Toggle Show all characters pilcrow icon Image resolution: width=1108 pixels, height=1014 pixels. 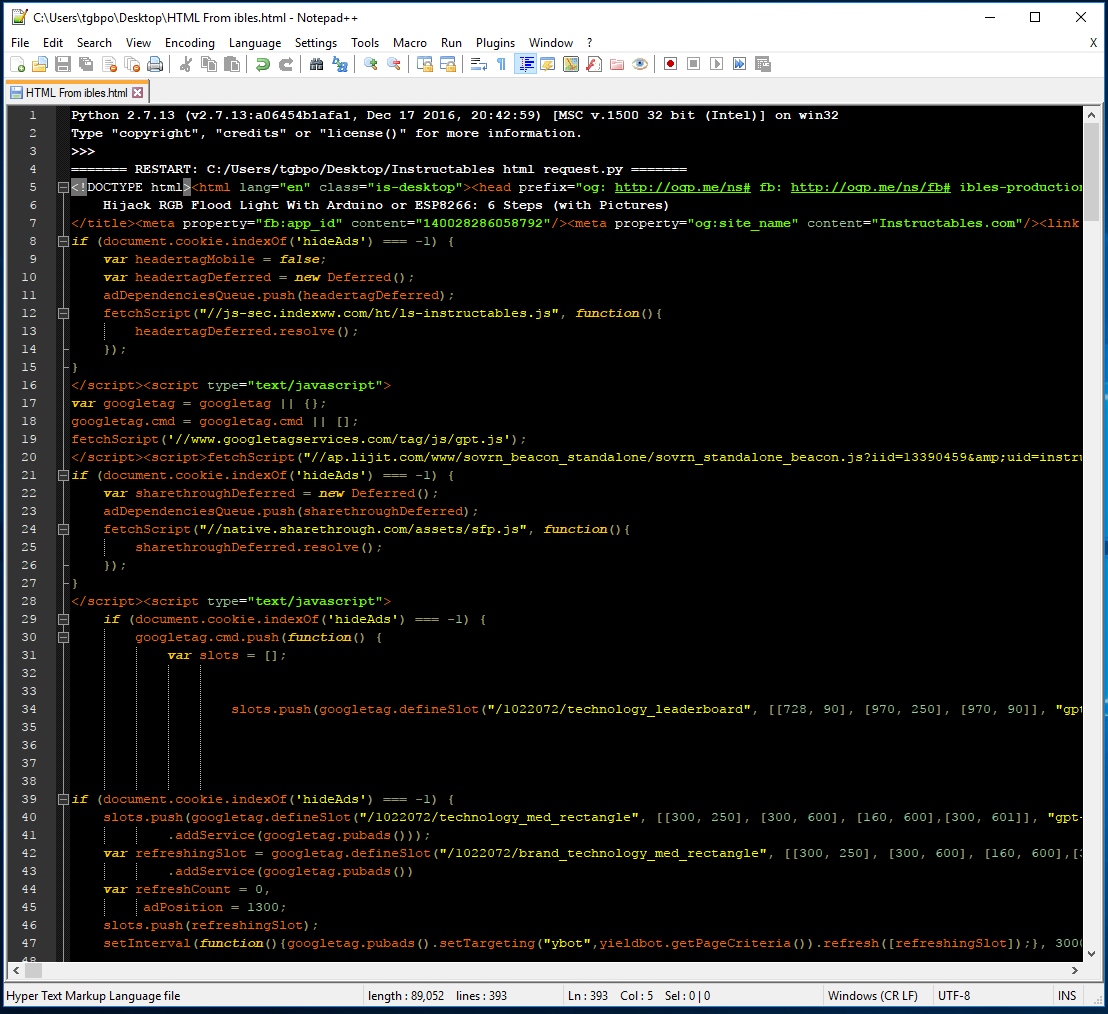click(501, 64)
